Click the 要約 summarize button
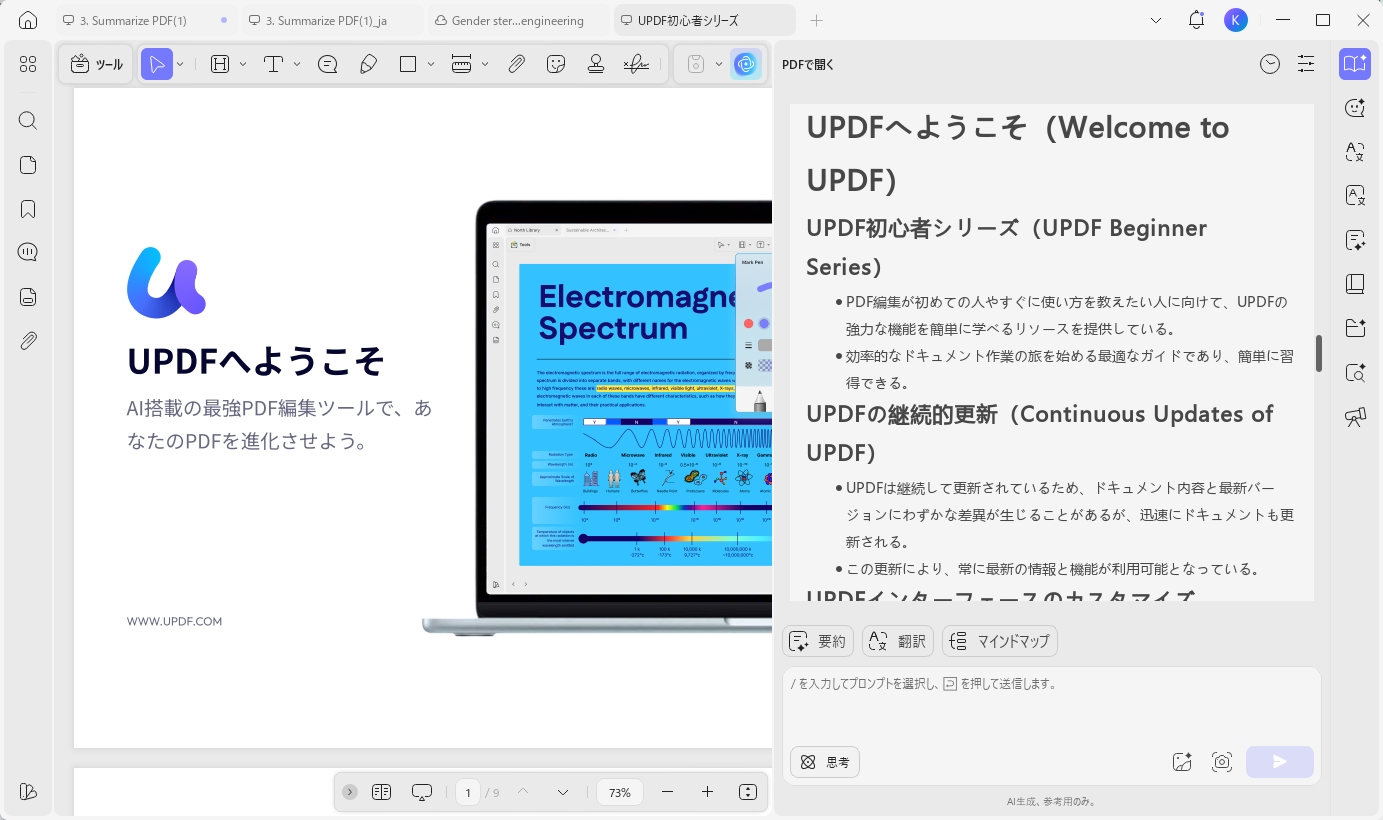The width and height of the screenshot is (1383, 820). click(x=818, y=641)
